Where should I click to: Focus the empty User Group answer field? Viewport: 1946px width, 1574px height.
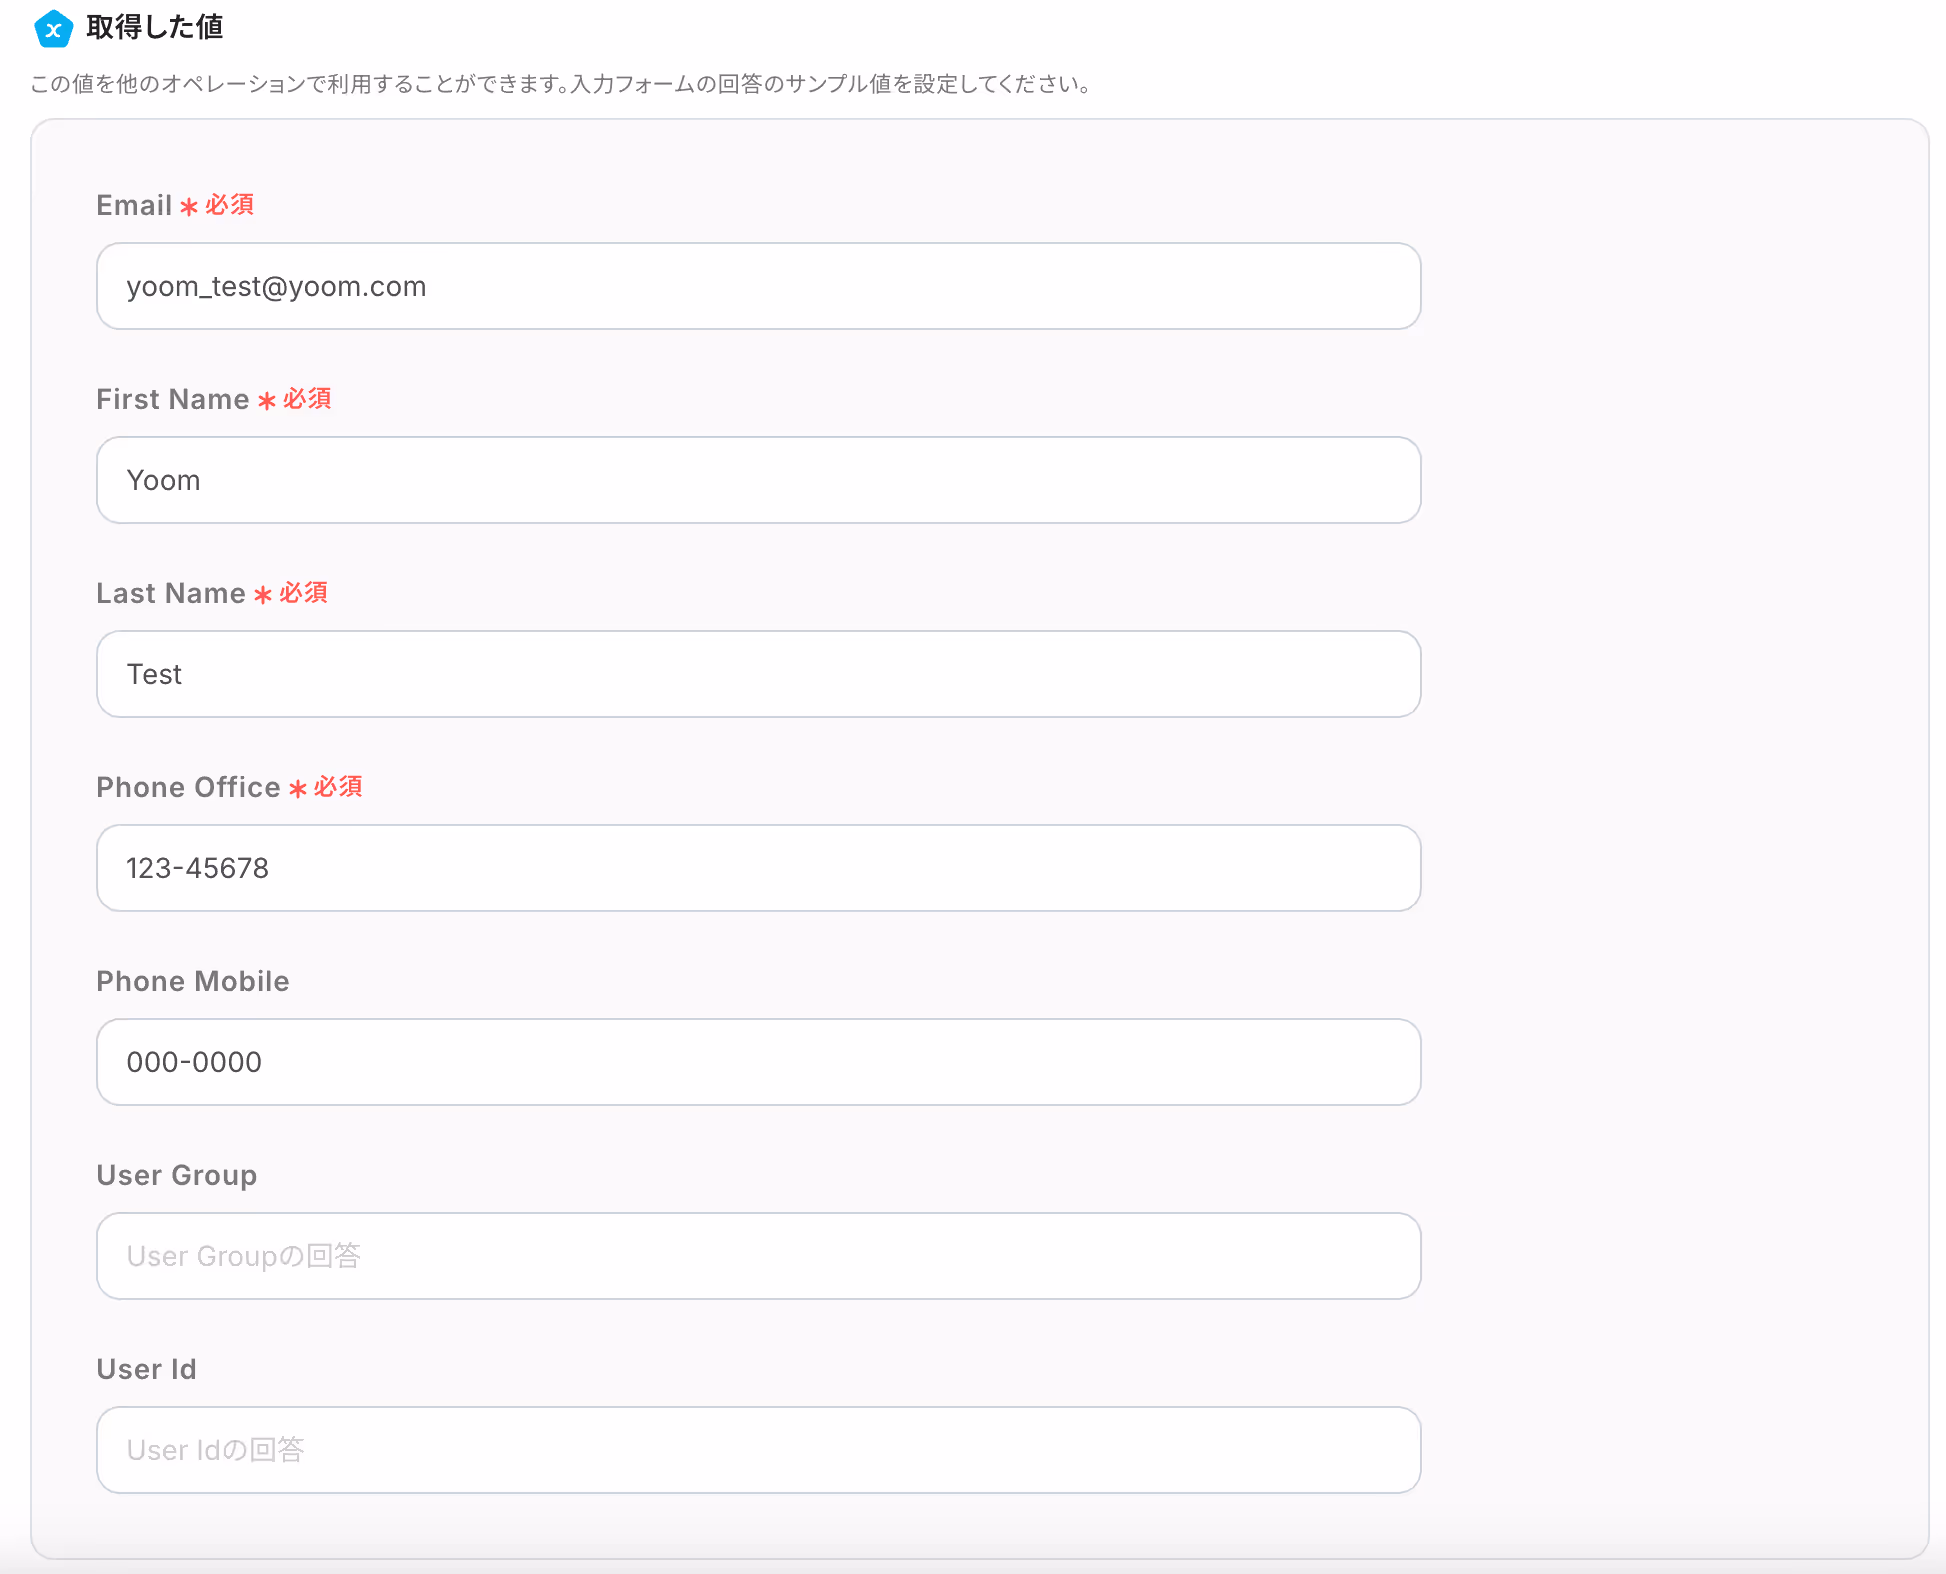coord(758,1256)
